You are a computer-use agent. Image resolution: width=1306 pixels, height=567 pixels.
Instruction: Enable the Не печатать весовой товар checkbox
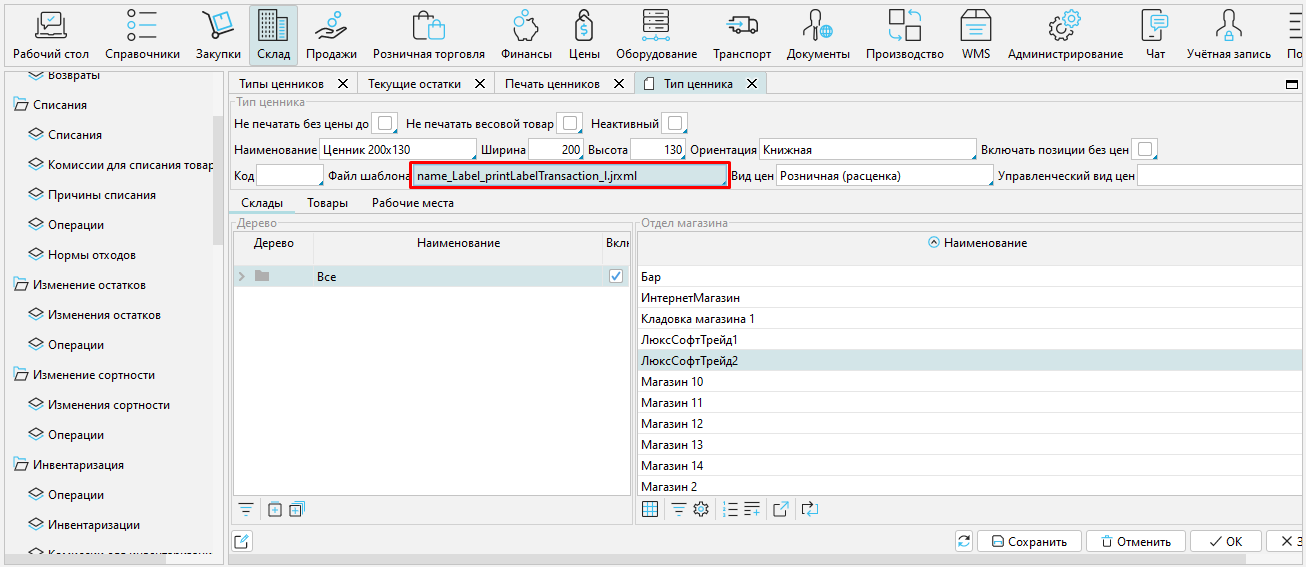(x=569, y=124)
